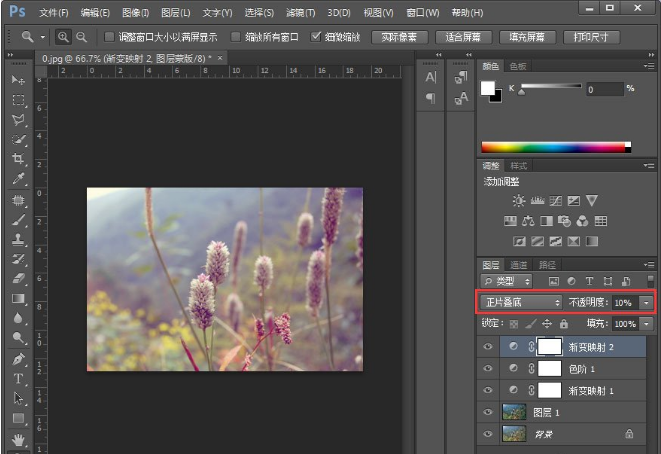Select the Eyedropper tool
The height and width of the screenshot is (454, 661).
tap(18, 180)
